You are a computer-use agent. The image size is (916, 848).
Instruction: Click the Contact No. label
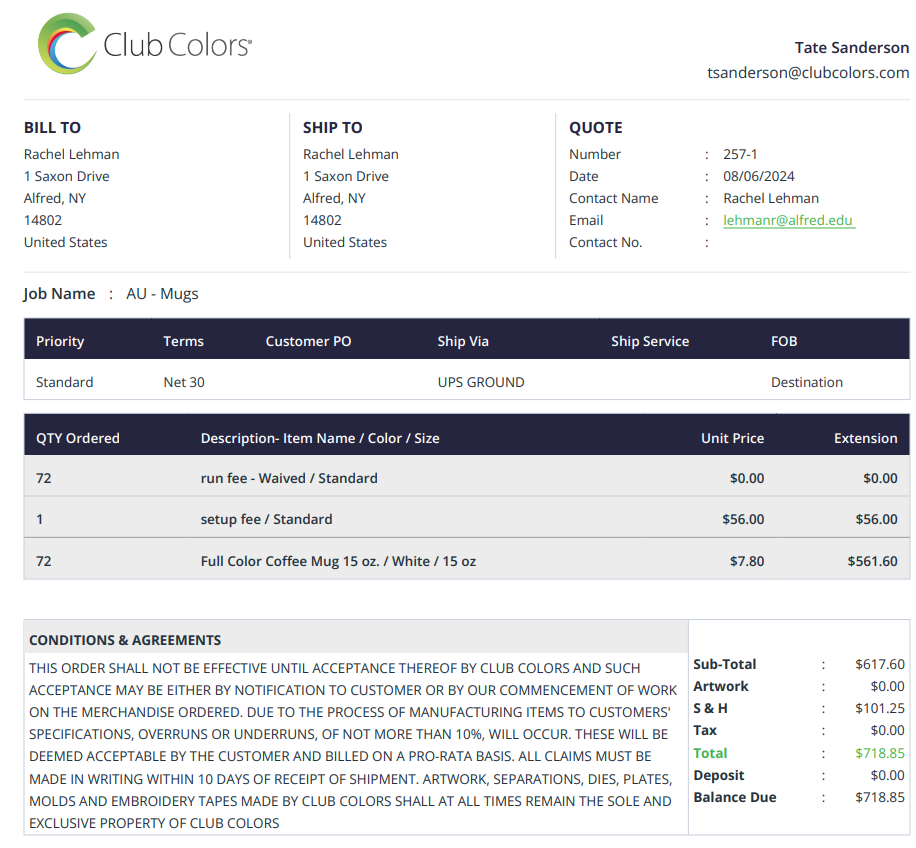[x=606, y=242]
